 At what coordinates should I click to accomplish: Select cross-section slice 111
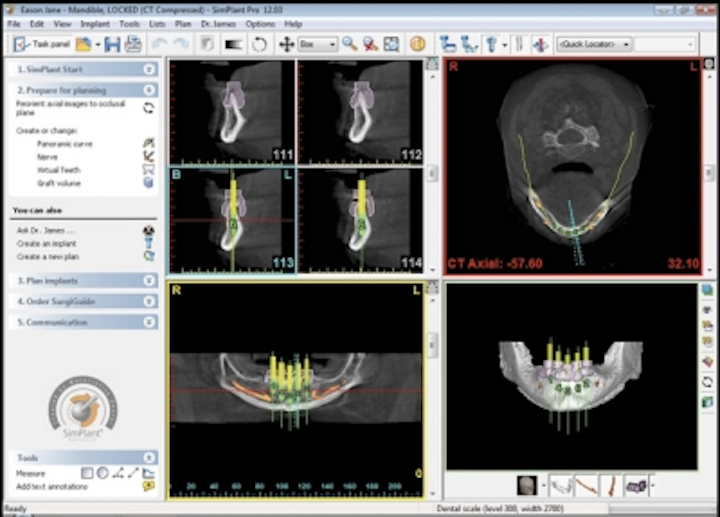click(x=232, y=112)
